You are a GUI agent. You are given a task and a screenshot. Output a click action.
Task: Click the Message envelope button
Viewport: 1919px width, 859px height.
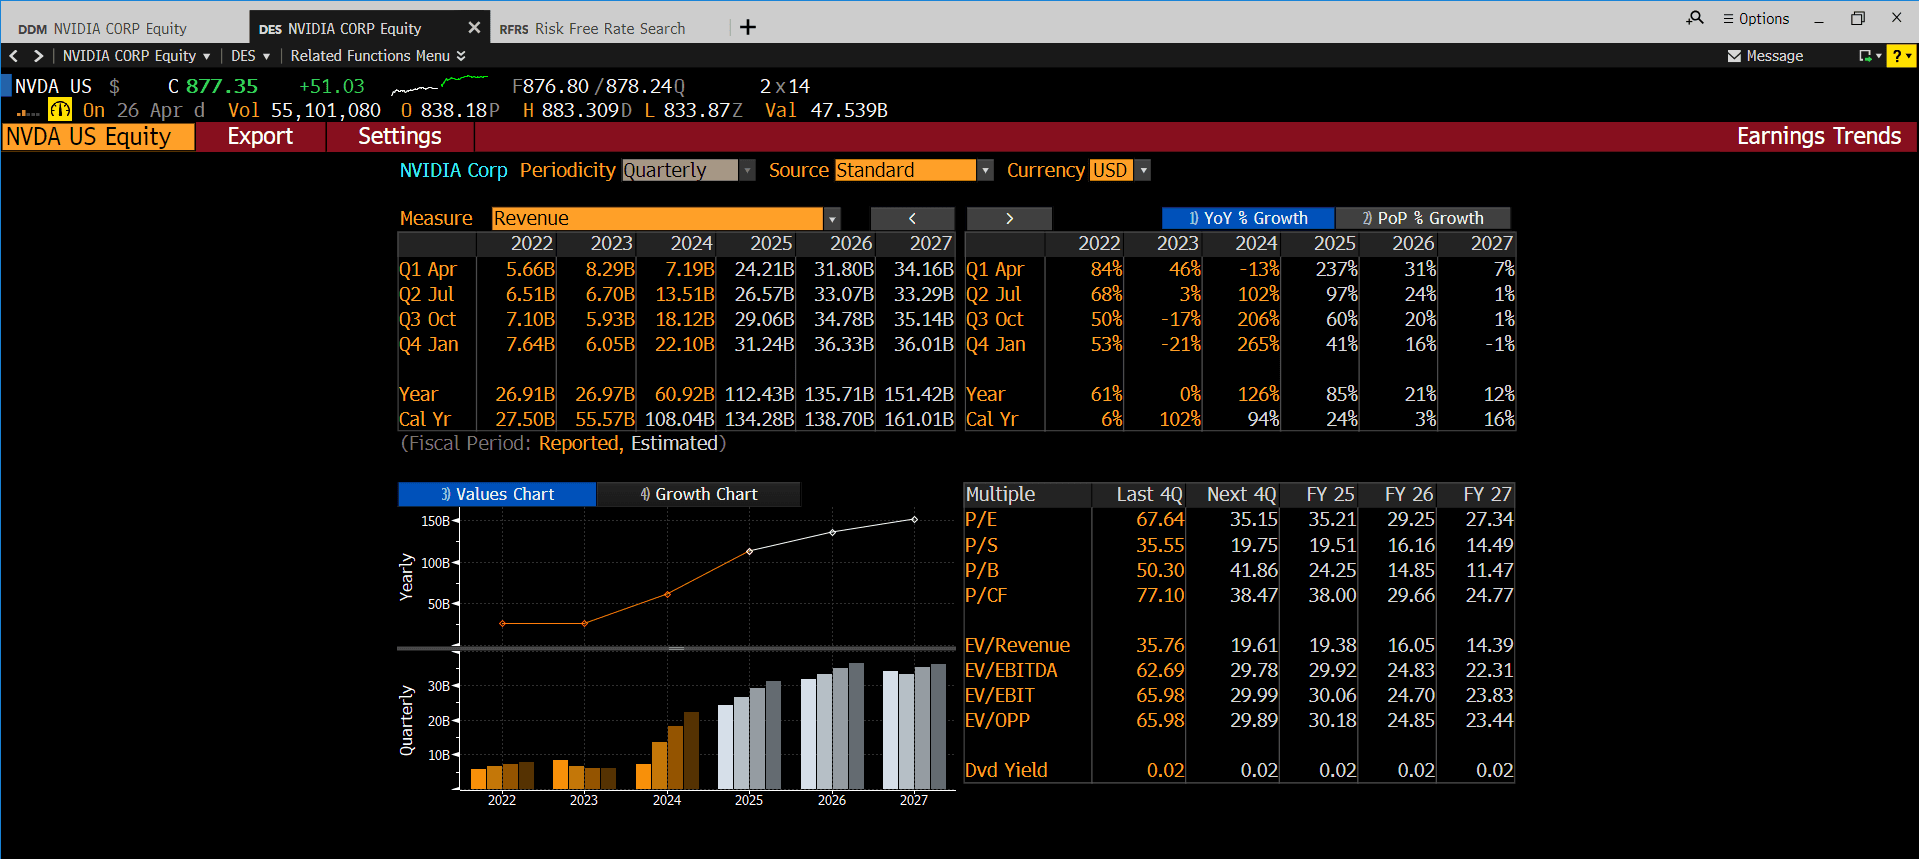click(1766, 56)
